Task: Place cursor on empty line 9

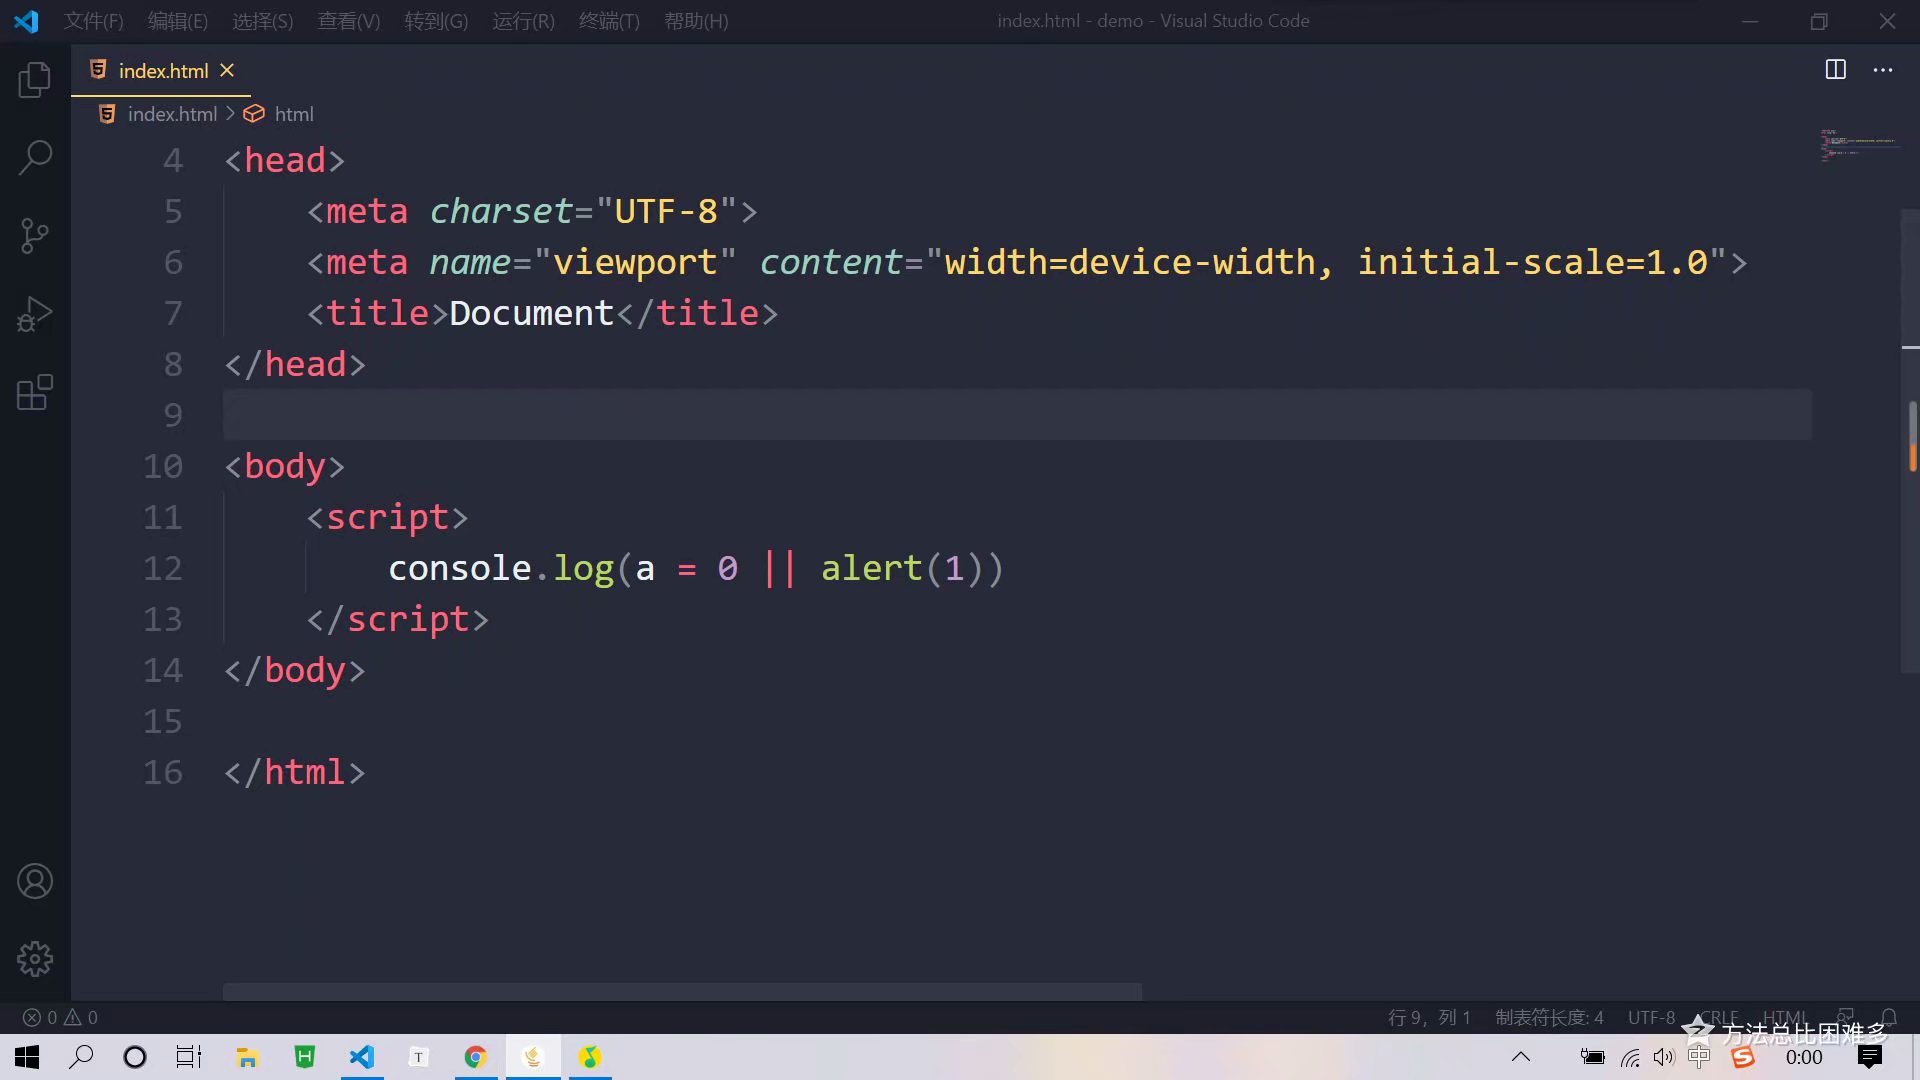Action: 1017,415
